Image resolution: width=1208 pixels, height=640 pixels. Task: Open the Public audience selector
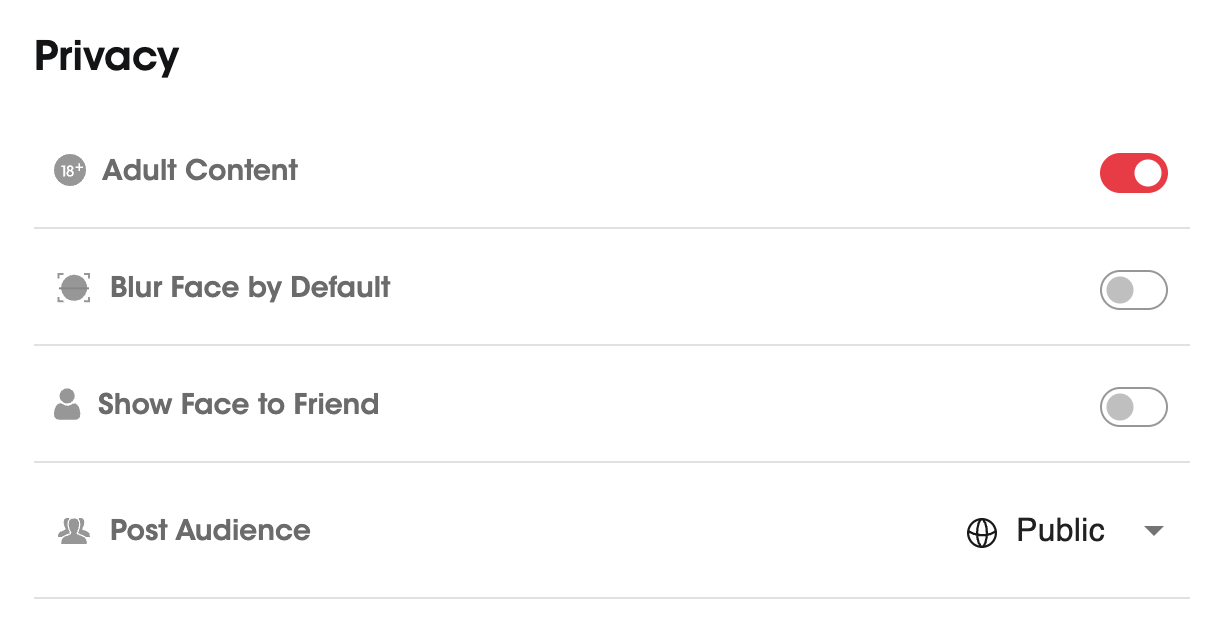click(1060, 531)
